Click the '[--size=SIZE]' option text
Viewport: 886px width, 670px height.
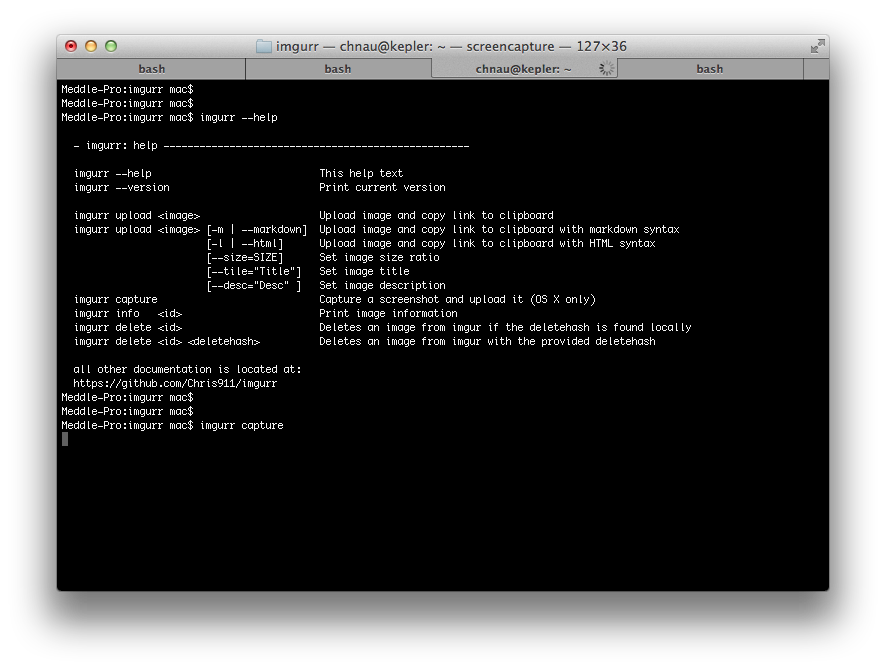pos(245,258)
